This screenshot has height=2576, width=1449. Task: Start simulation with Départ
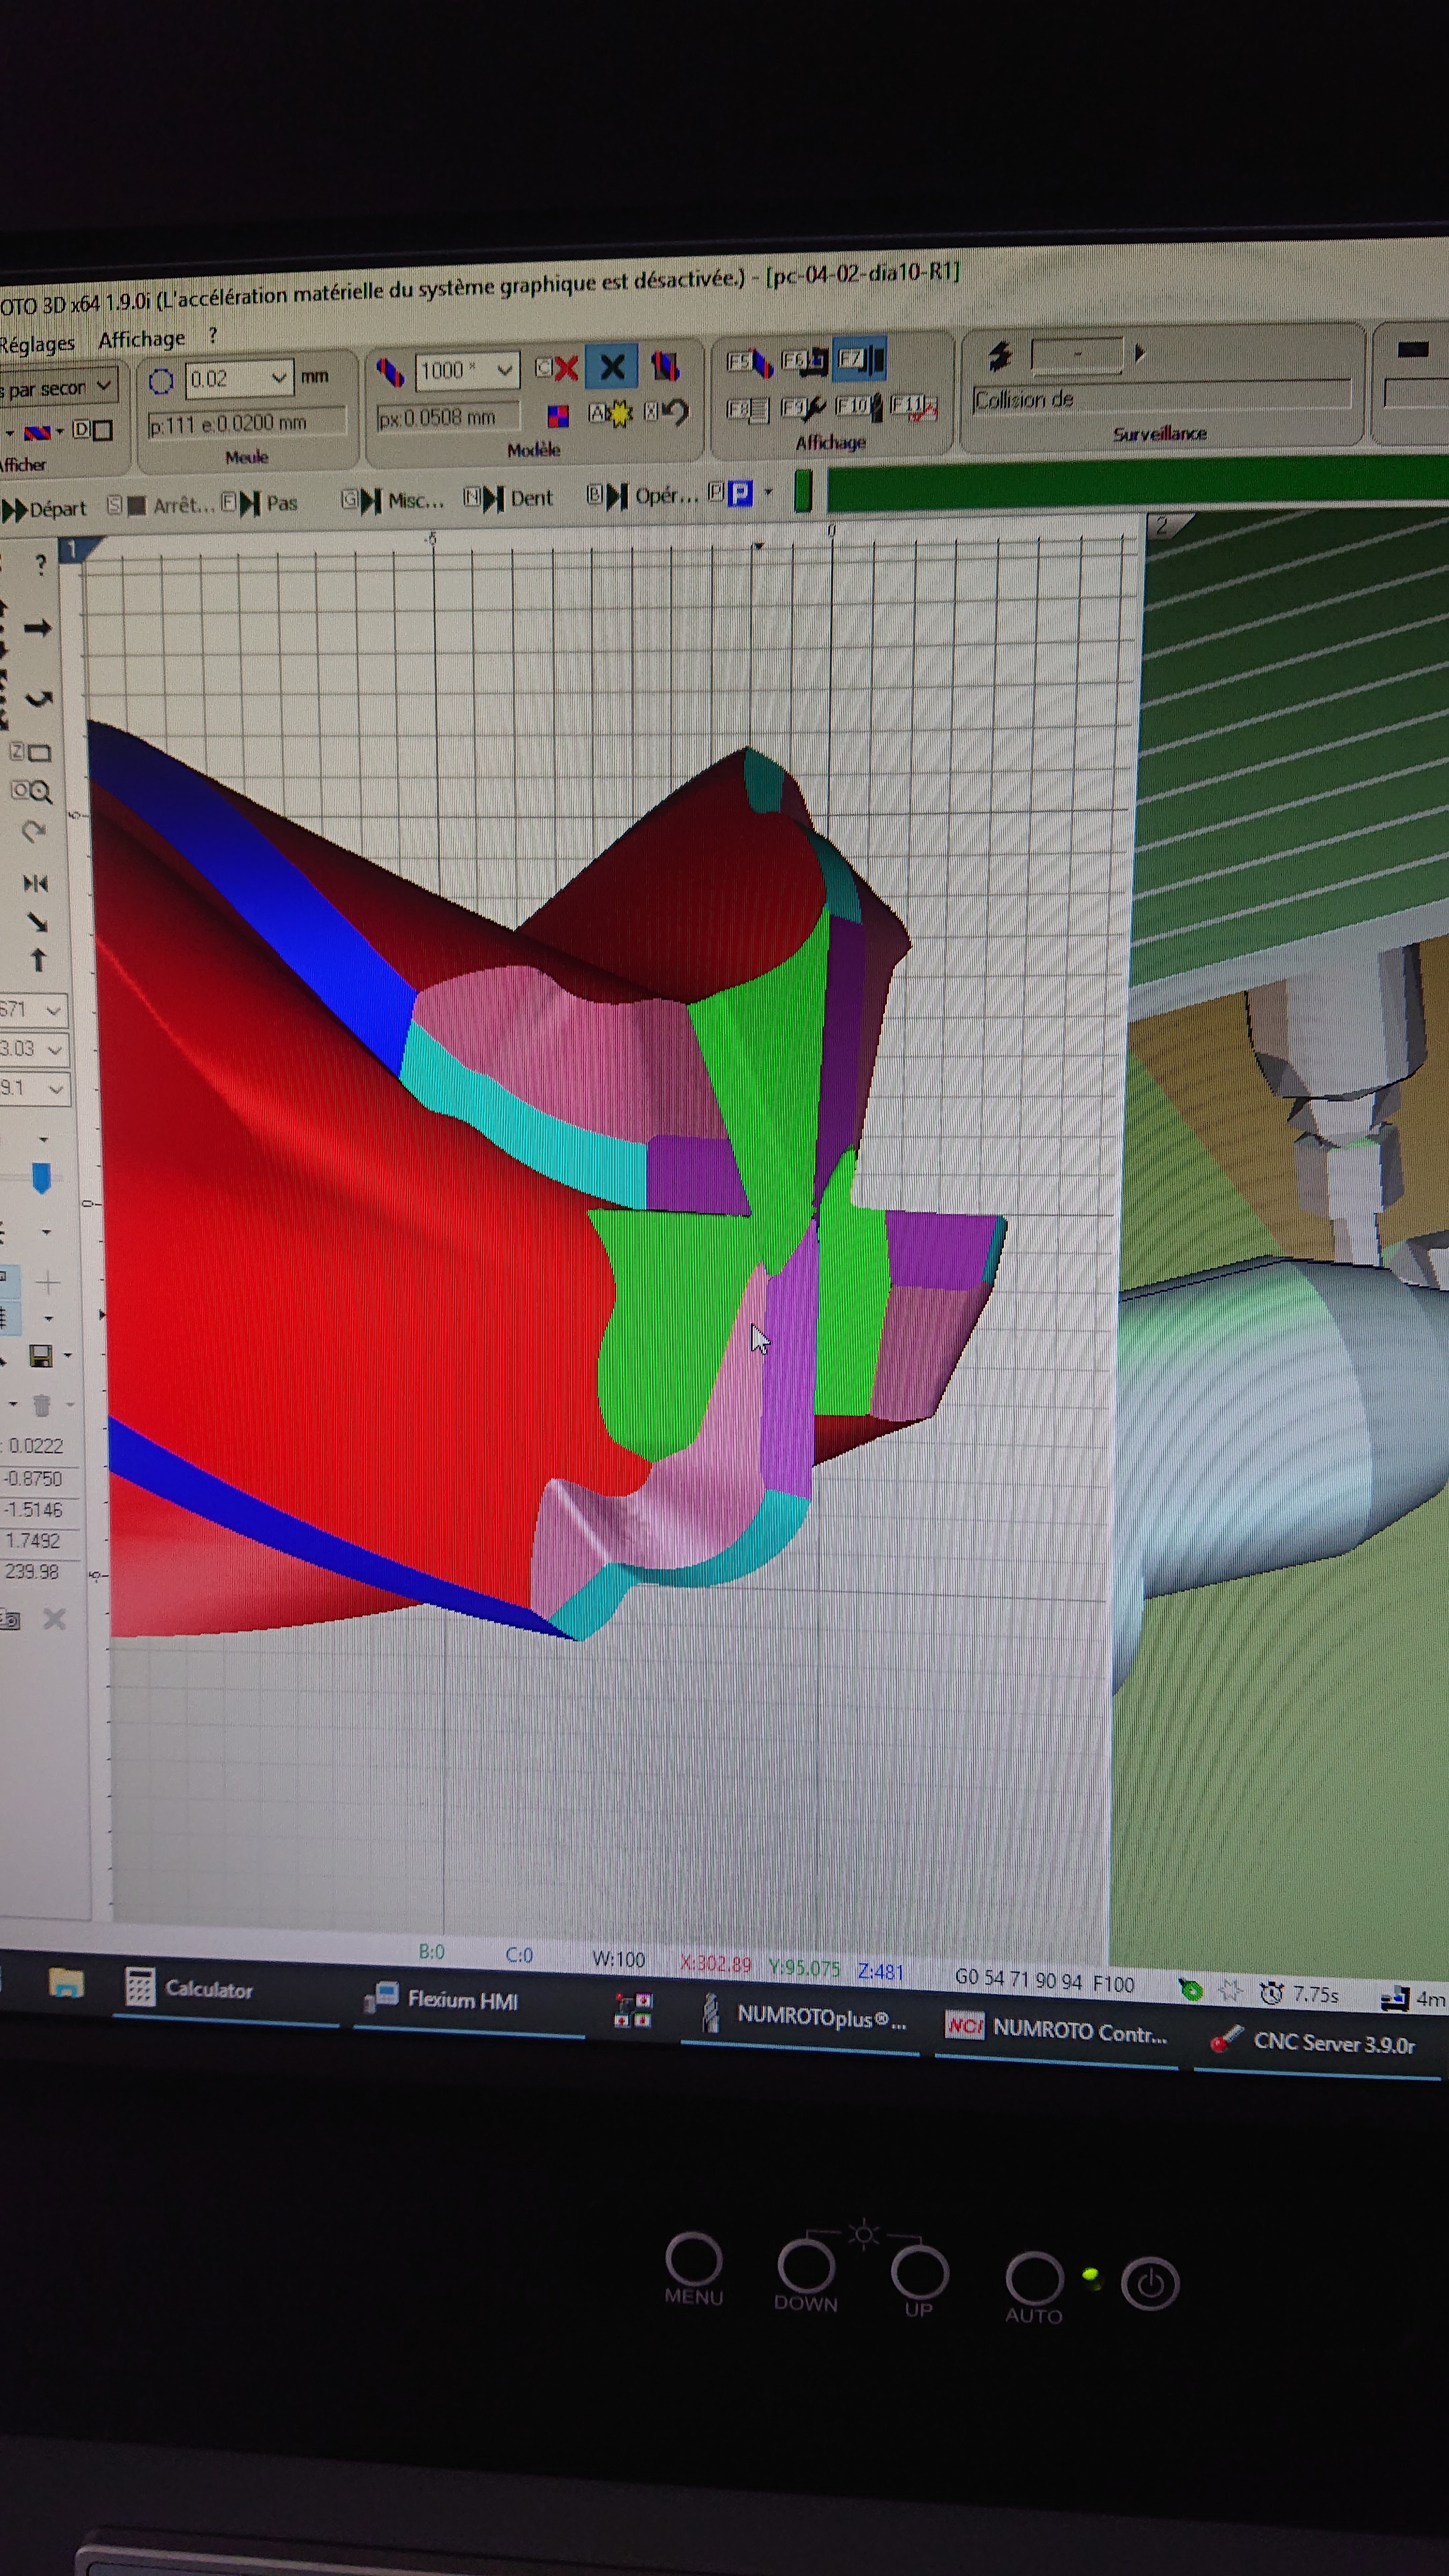(45, 509)
